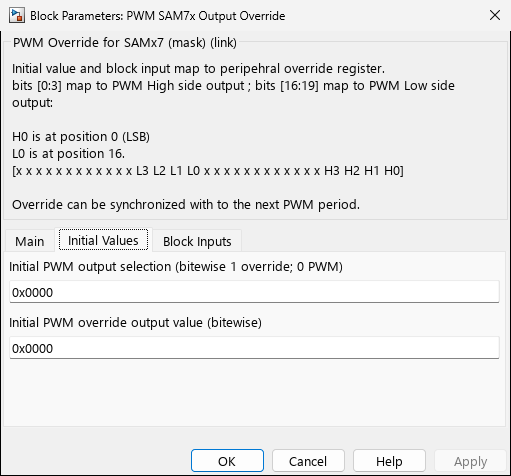The image size is (511, 476).
Task: Click the Cancel button
Action: 308,461
